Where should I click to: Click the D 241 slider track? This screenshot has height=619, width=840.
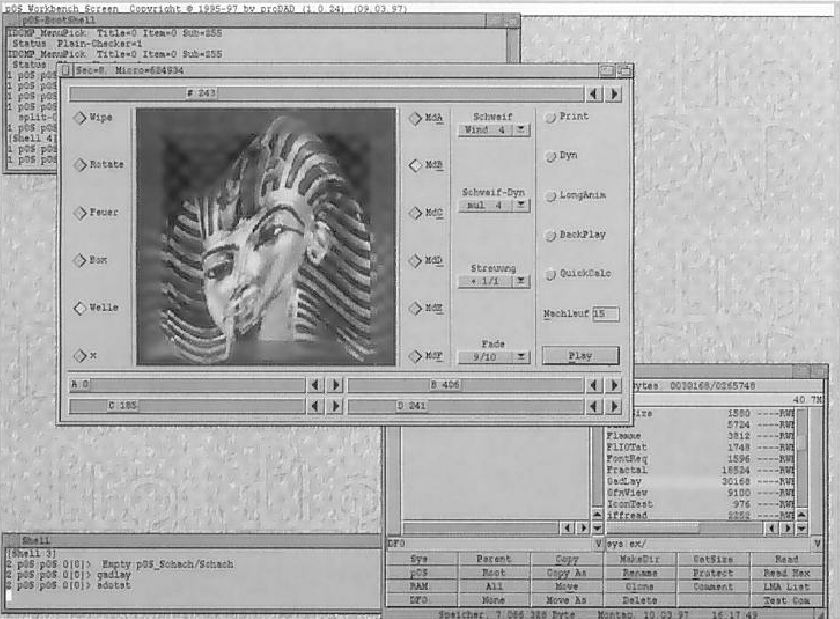click(x=466, y=406)
